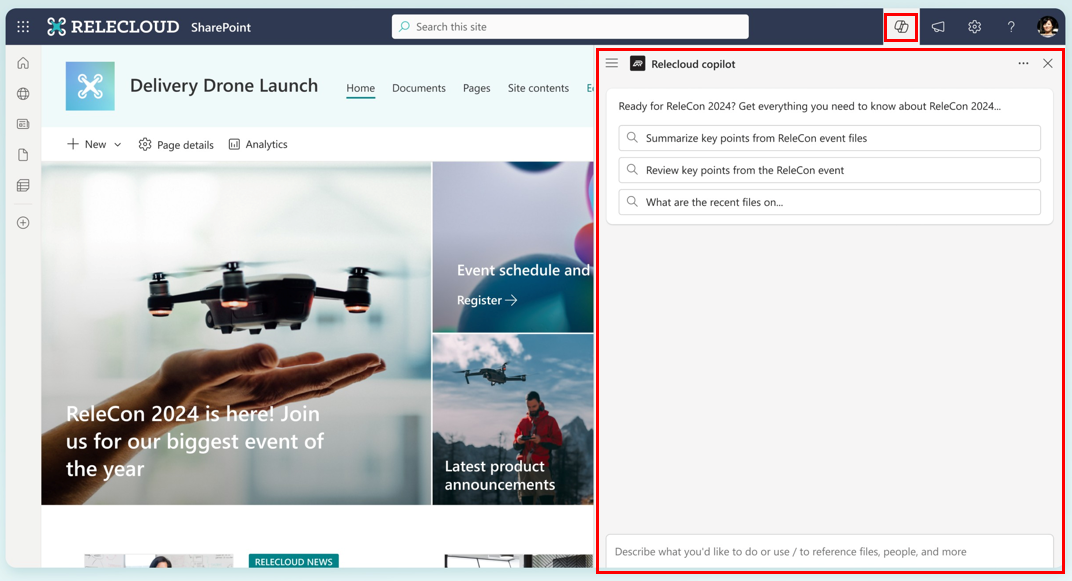Click the announcements megaphone icon
The height and width of the screenshot is (581, 1072).
[x=938, y=26]
